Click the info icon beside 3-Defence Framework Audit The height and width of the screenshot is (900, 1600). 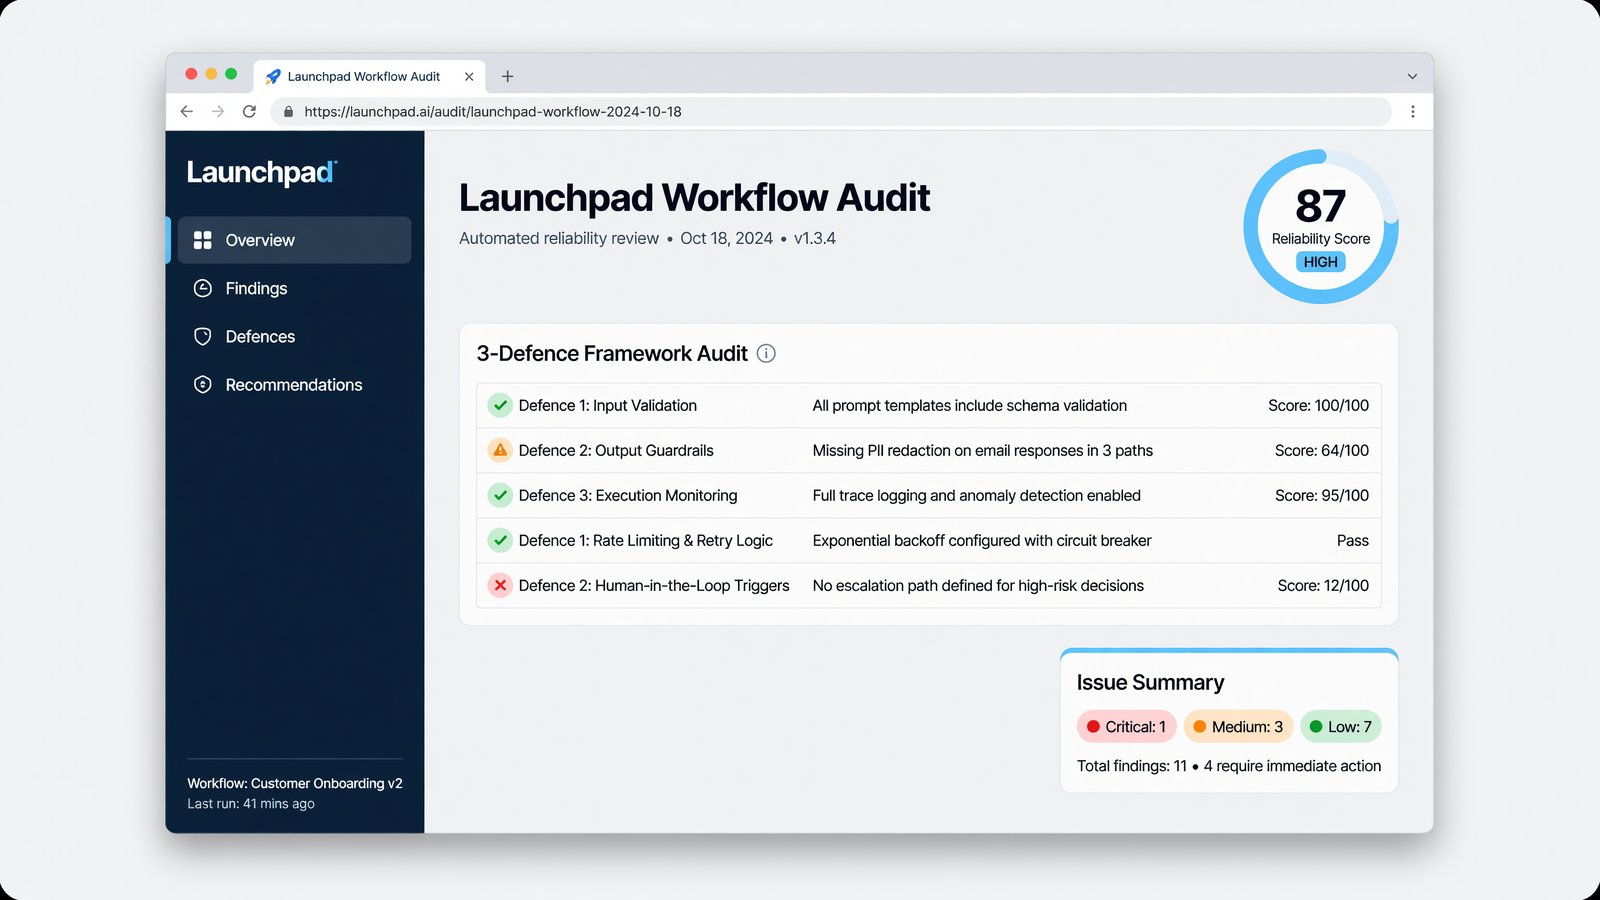click(x=766, y=353)
